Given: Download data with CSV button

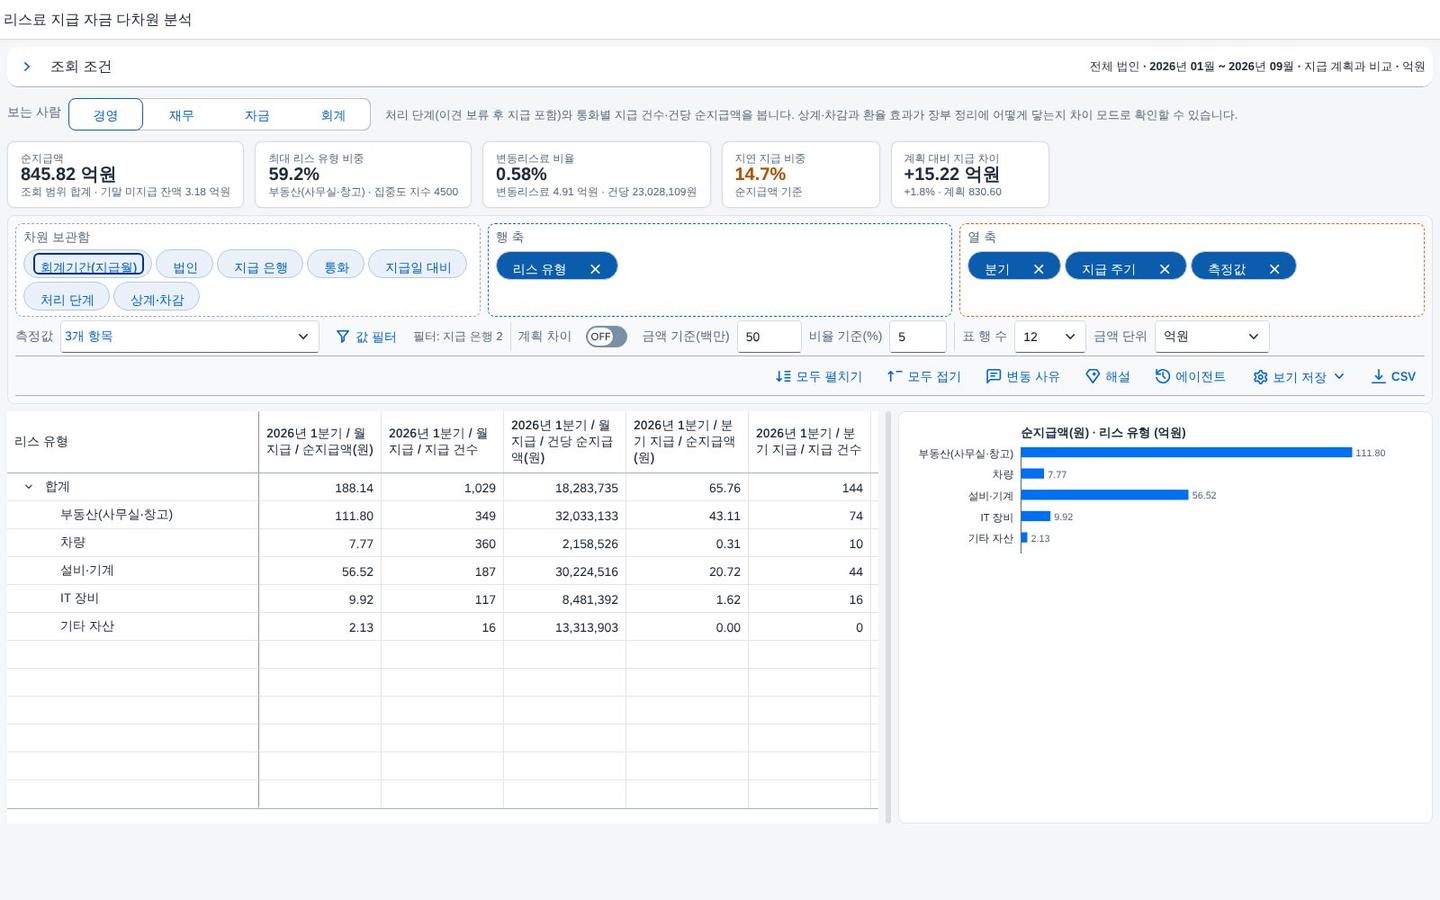Looking at the screenshot, I should 1393,377.
